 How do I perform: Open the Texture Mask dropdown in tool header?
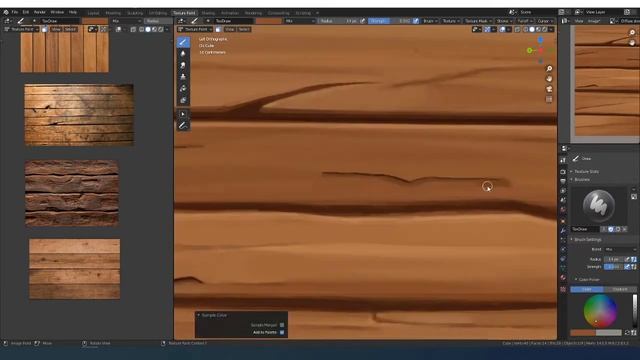coord(478,21)
